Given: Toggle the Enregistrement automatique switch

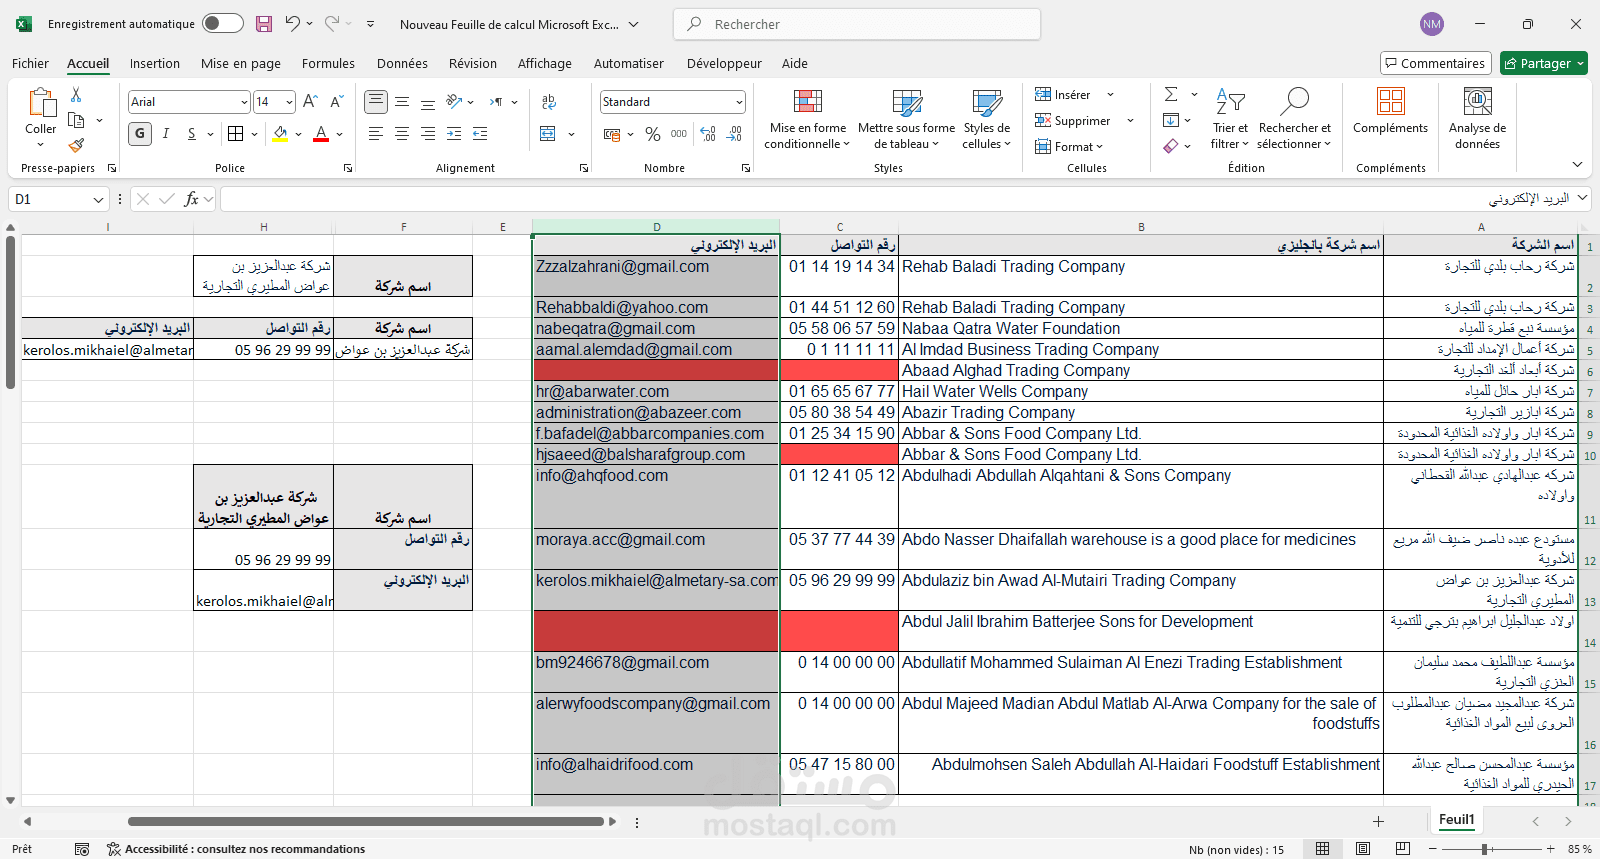Looking at the screenshot, I should (x=222, y=23).
